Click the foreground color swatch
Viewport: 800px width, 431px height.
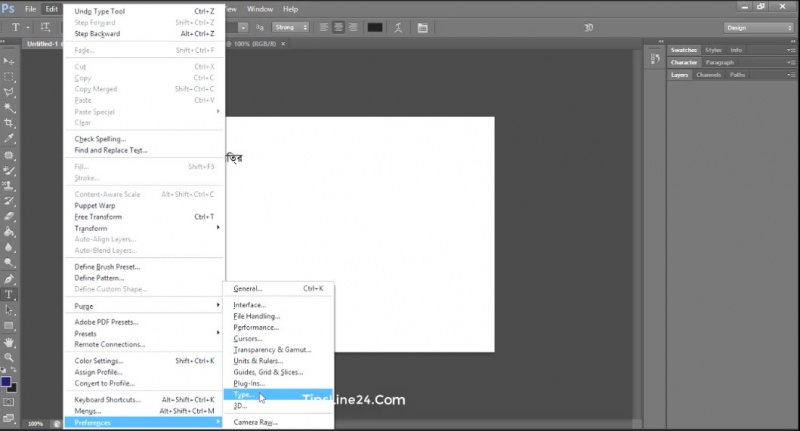(x=6, y=382)
